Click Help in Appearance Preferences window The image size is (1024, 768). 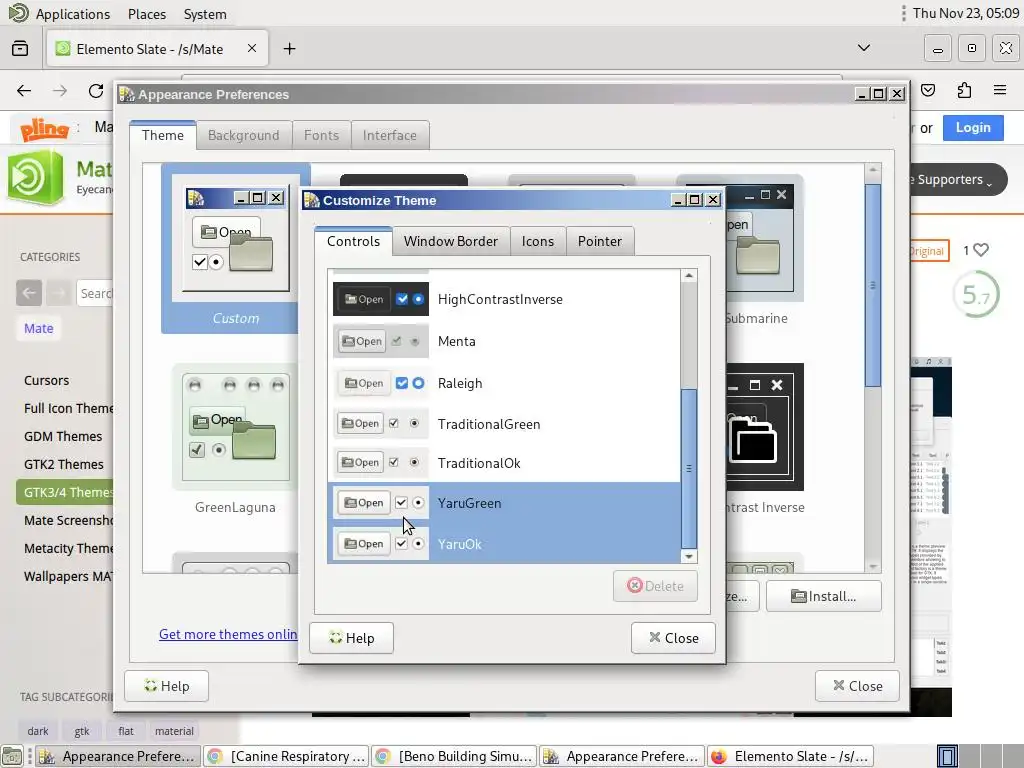pos(167,686)
